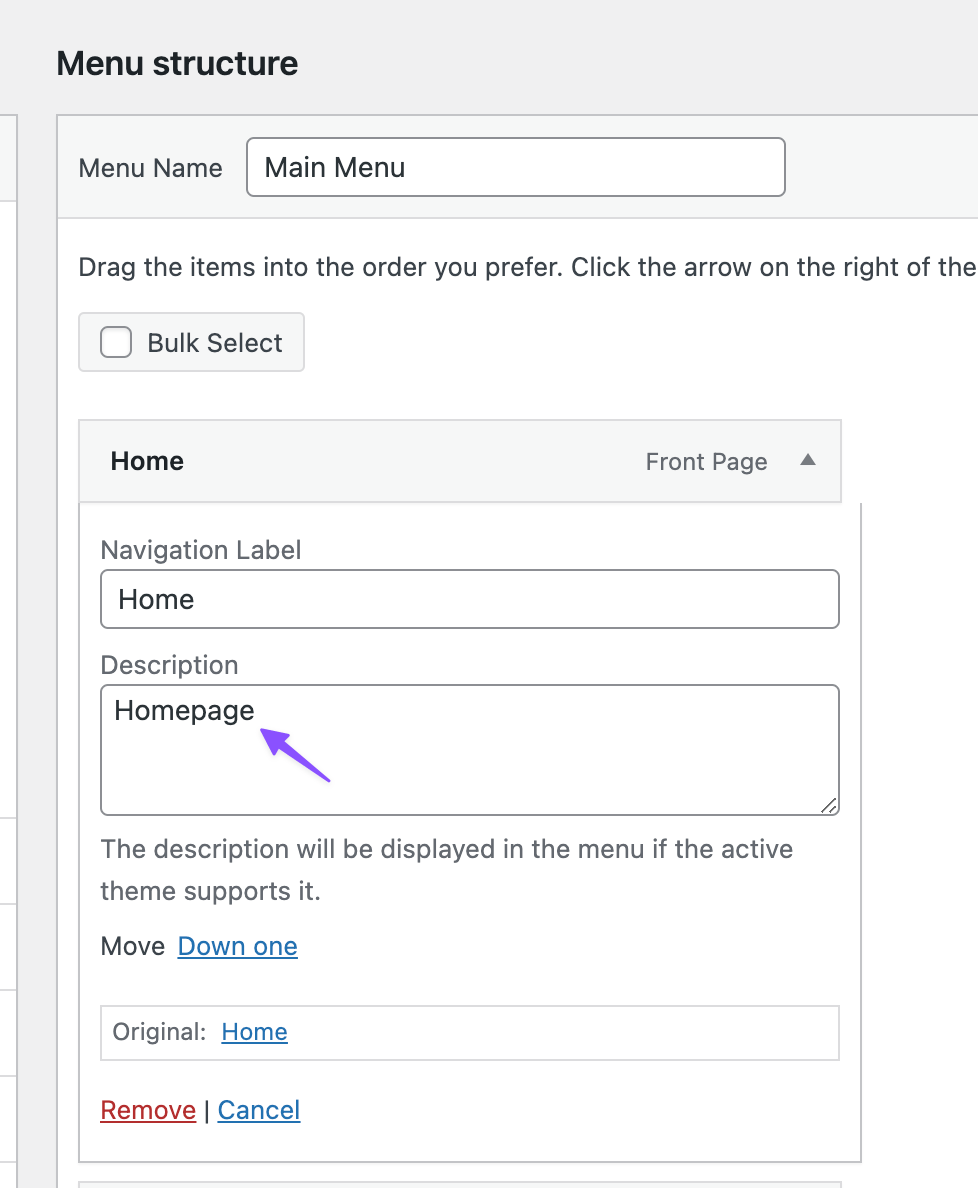This screenshot has width=978, height=1188.
Task: Click the Description field caption
Action: (x=169, y=665)
